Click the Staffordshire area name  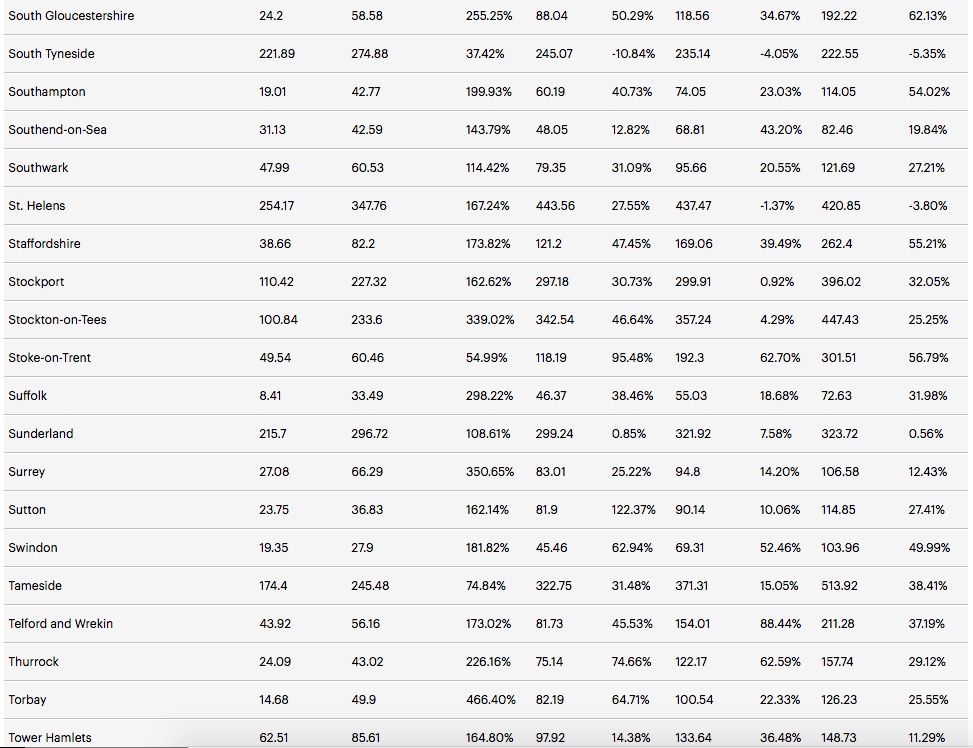pos(44,244)
